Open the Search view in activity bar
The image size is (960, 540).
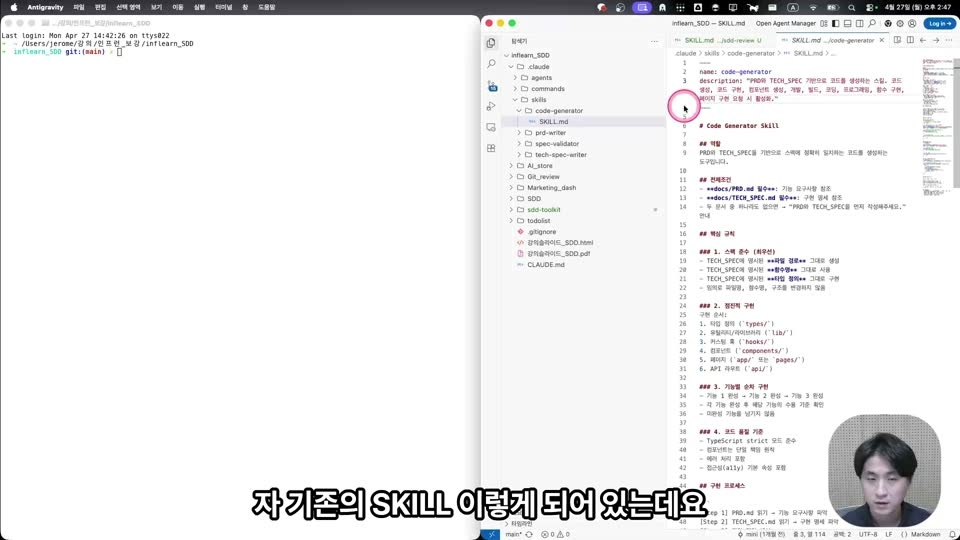[491, 64]
